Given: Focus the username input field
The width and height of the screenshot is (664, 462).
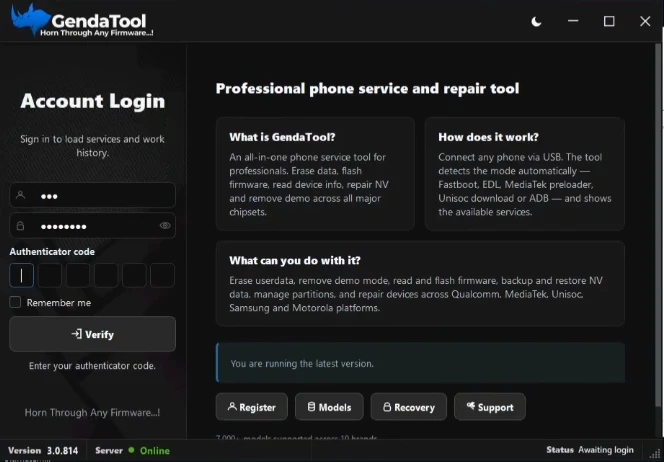Looking at the screenshot, I should pyautogui.click(x=92, y=195).
